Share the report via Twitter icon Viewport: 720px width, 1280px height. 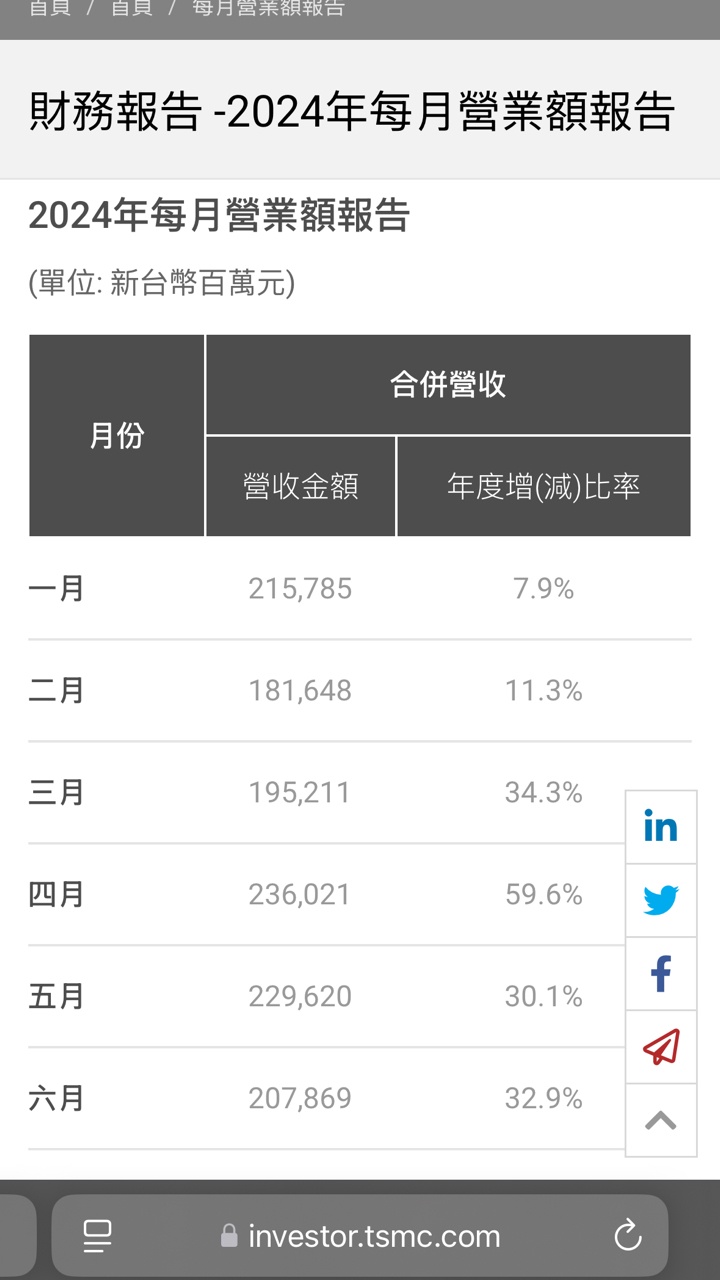tap(660, 900)
